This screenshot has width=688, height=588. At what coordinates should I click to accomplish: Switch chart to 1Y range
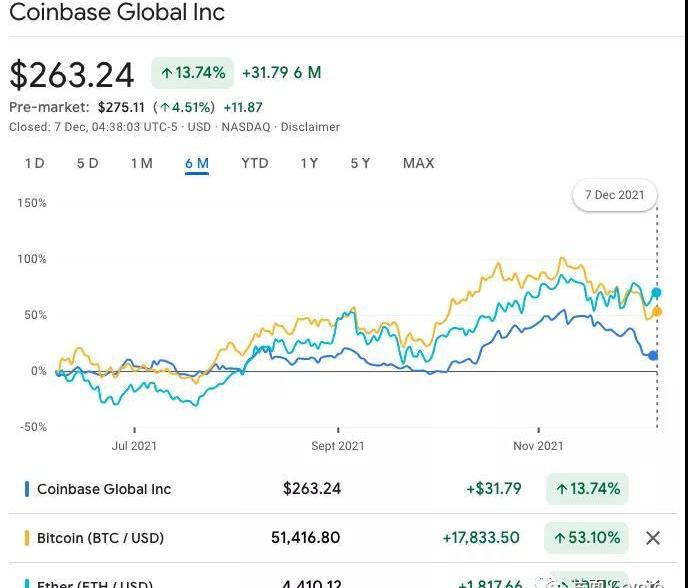(x=309, y=163)
